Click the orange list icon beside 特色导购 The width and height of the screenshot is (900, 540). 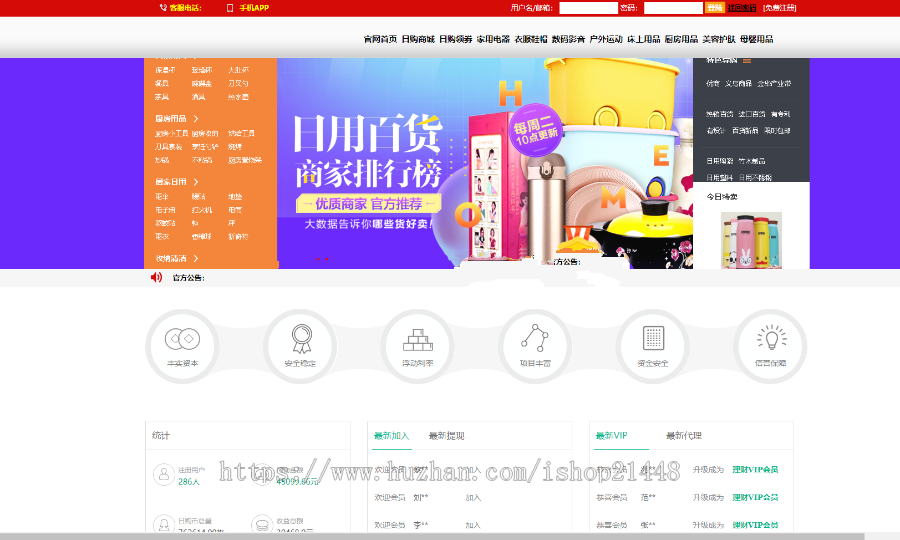747,60
